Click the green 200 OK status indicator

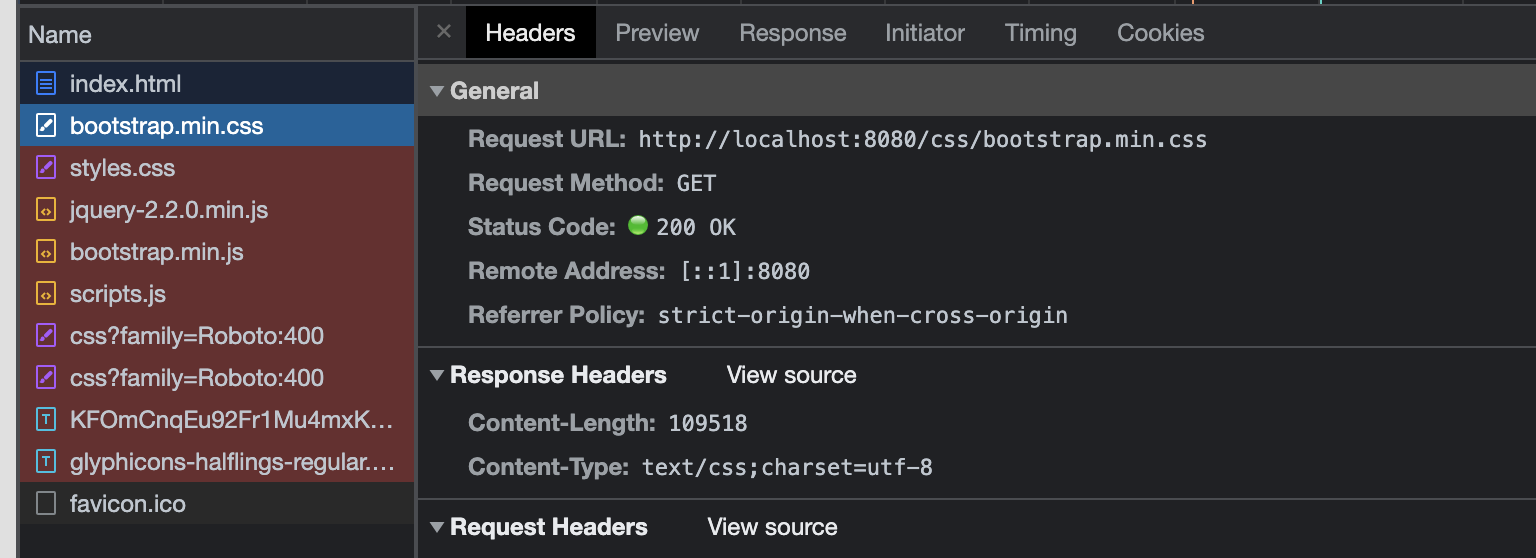[x=638, y=226]
